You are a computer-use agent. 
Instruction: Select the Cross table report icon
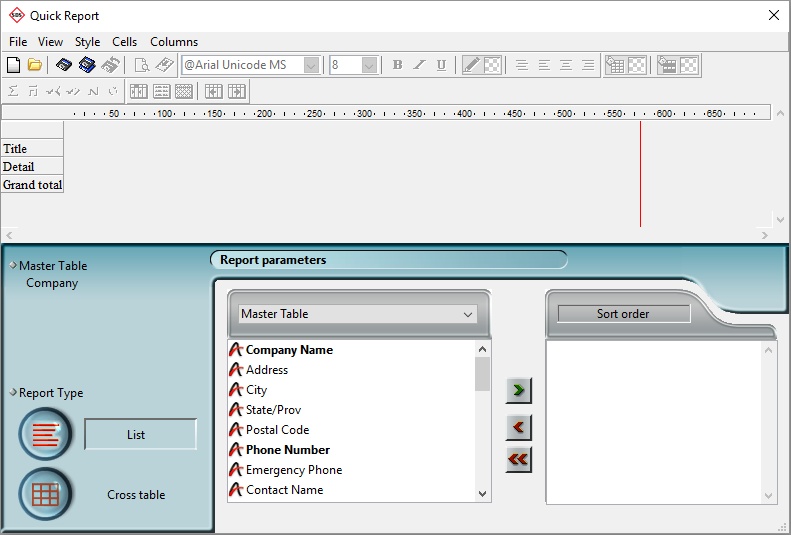click(x=46, y=494)
